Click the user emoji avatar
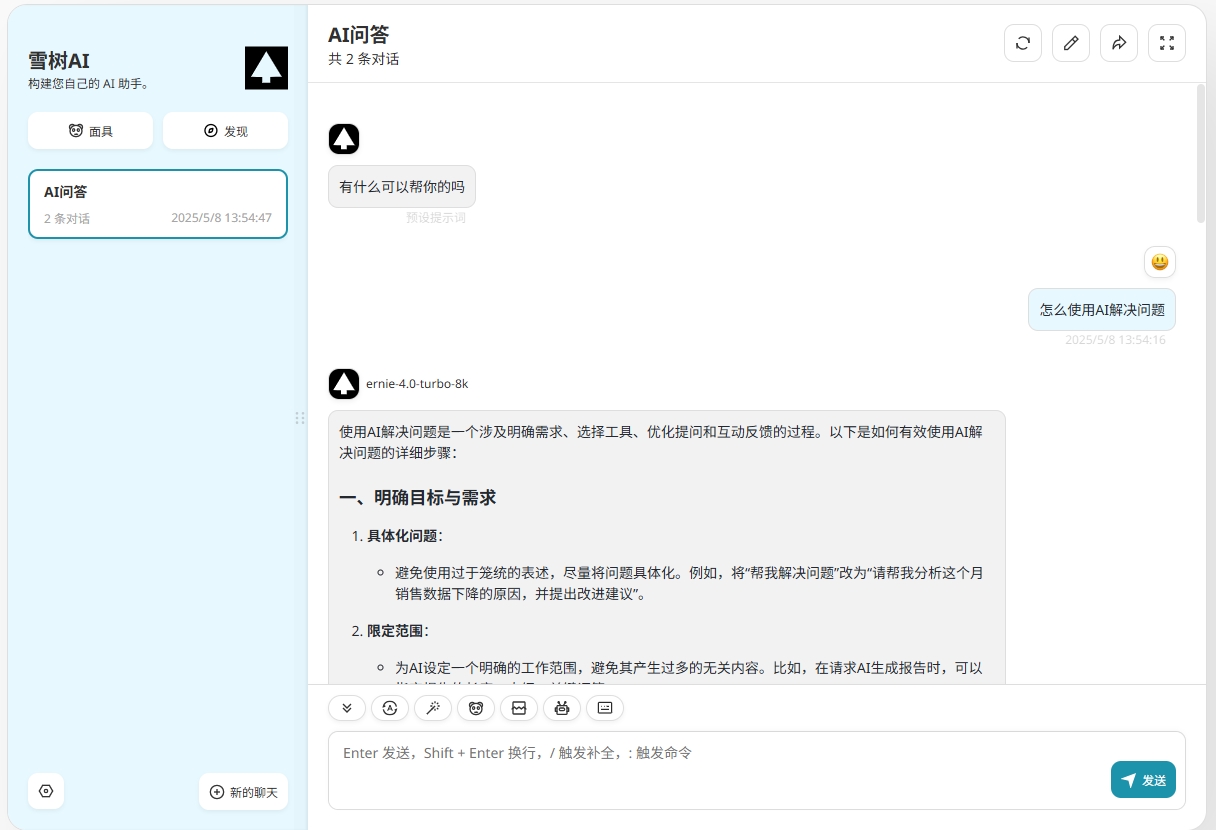Image resolution: width=1216 pixels, height=830 pixels. pyautogui.click(x=1160, y=262)
